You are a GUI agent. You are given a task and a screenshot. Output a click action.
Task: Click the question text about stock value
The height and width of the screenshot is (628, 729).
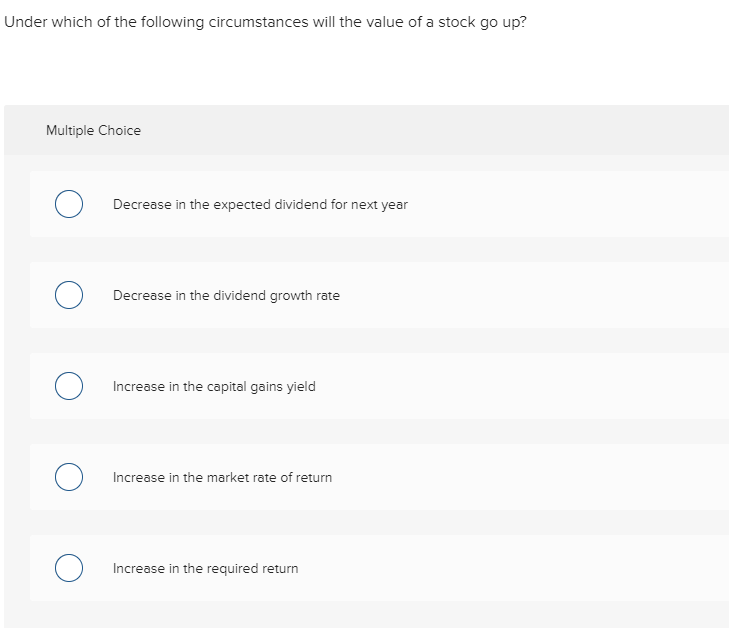[x=264, y=23]
